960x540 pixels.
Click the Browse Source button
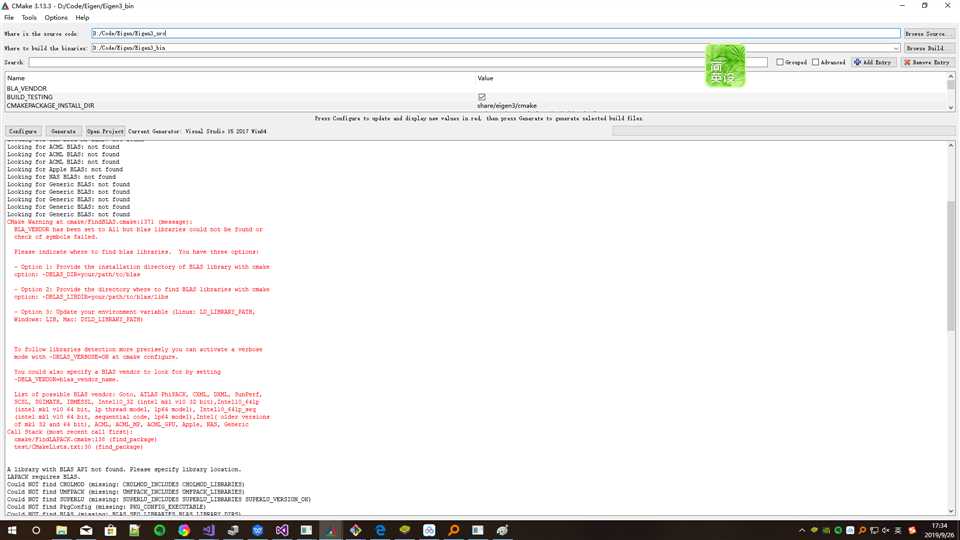coord(928,34)
